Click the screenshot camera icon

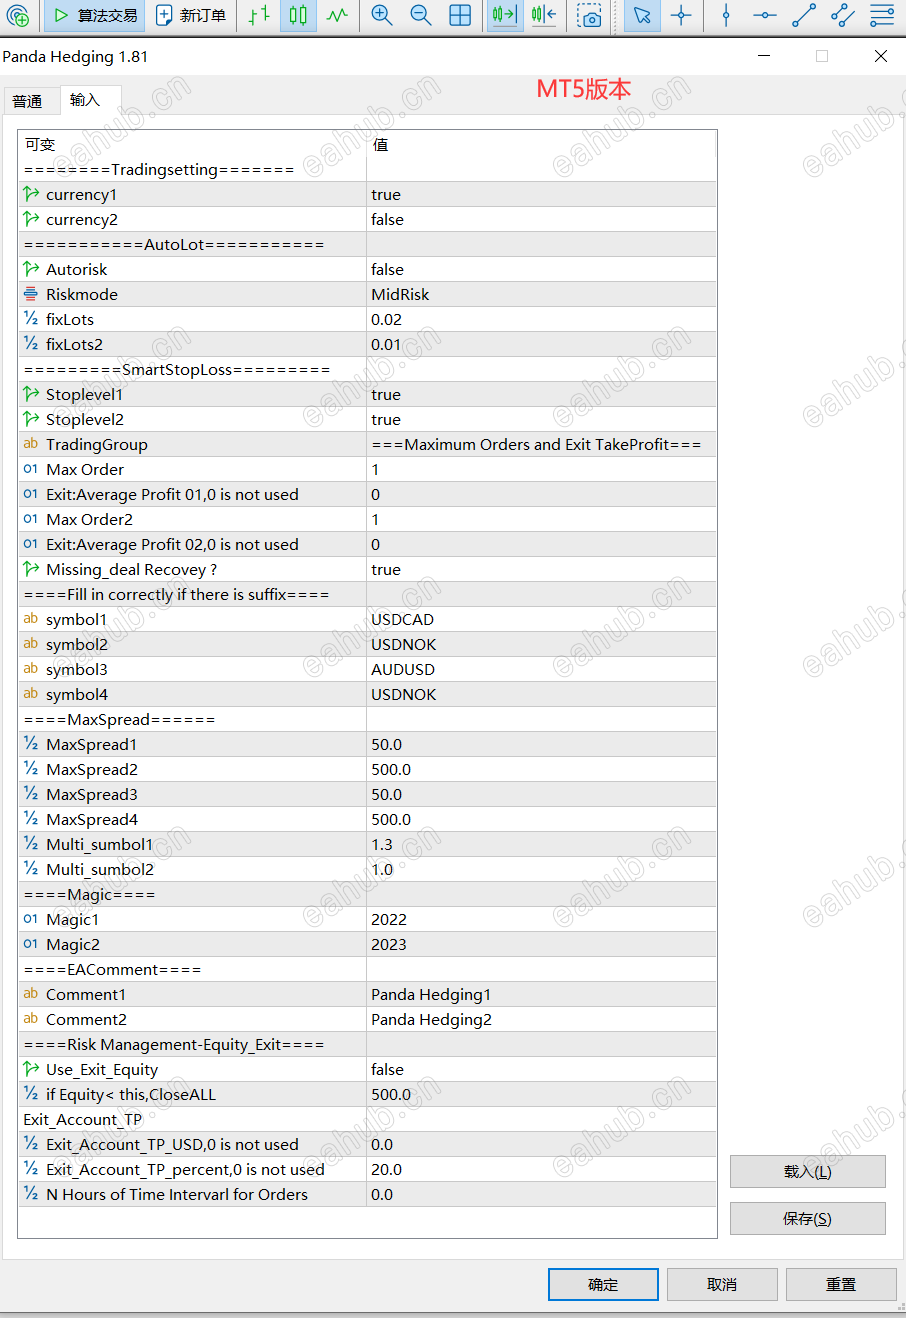[x=590, y=16]
